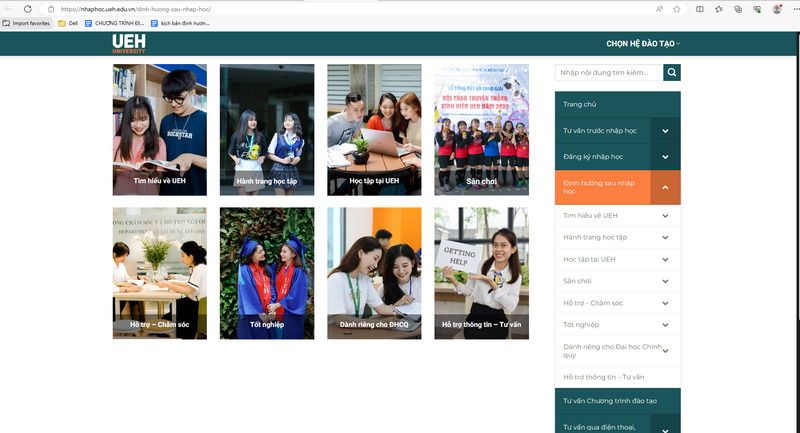Open the Tìm hiểu về UEH image card
This screenshot has width=800, height=433.
pyautogui.click(x=160, y=130)
